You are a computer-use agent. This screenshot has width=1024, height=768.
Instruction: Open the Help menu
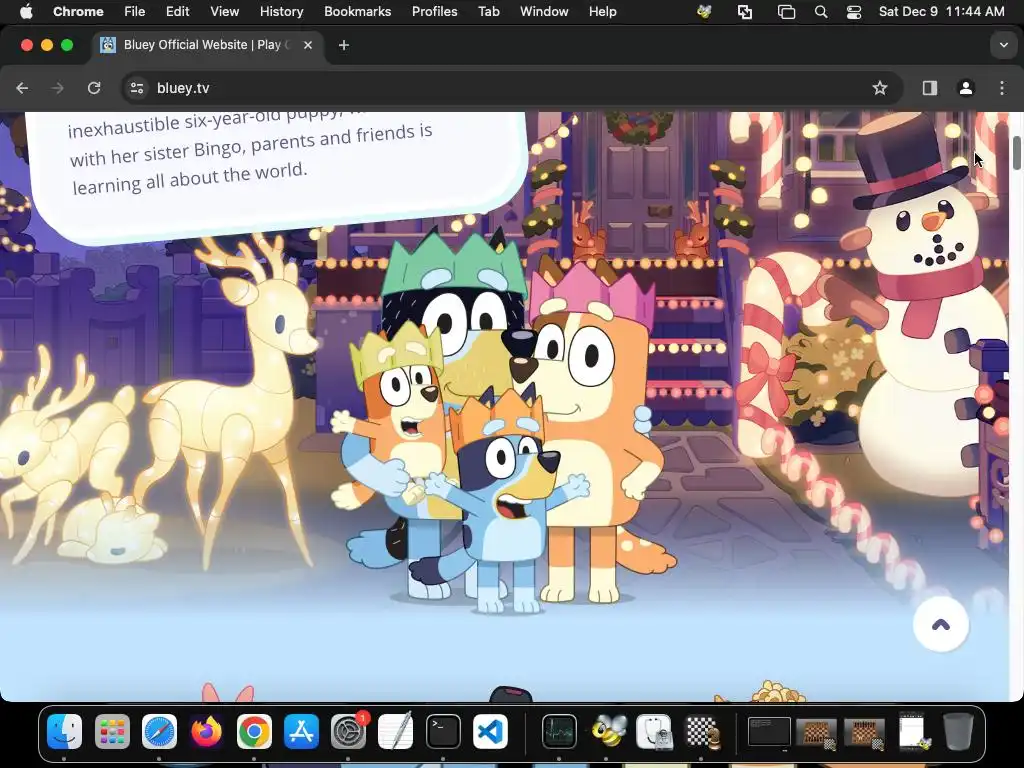[602, 12]
